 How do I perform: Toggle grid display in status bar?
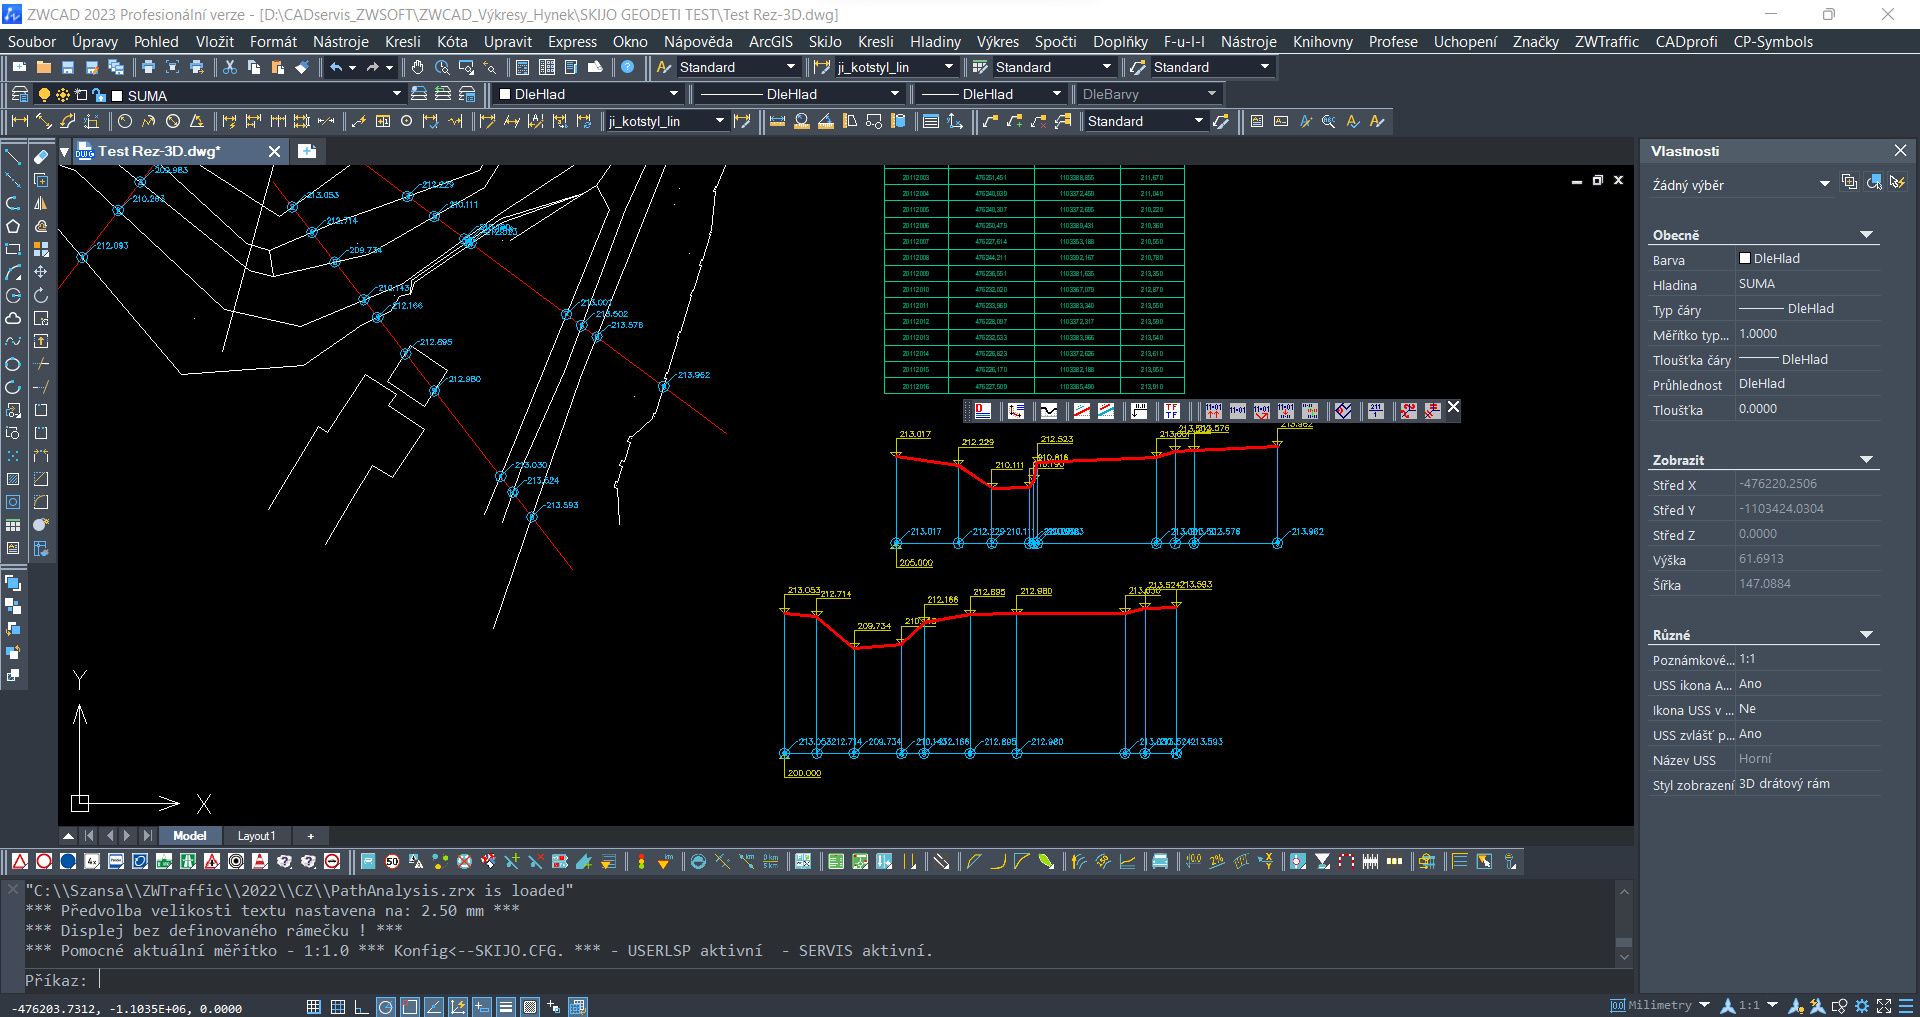[x=338, y=1007]
